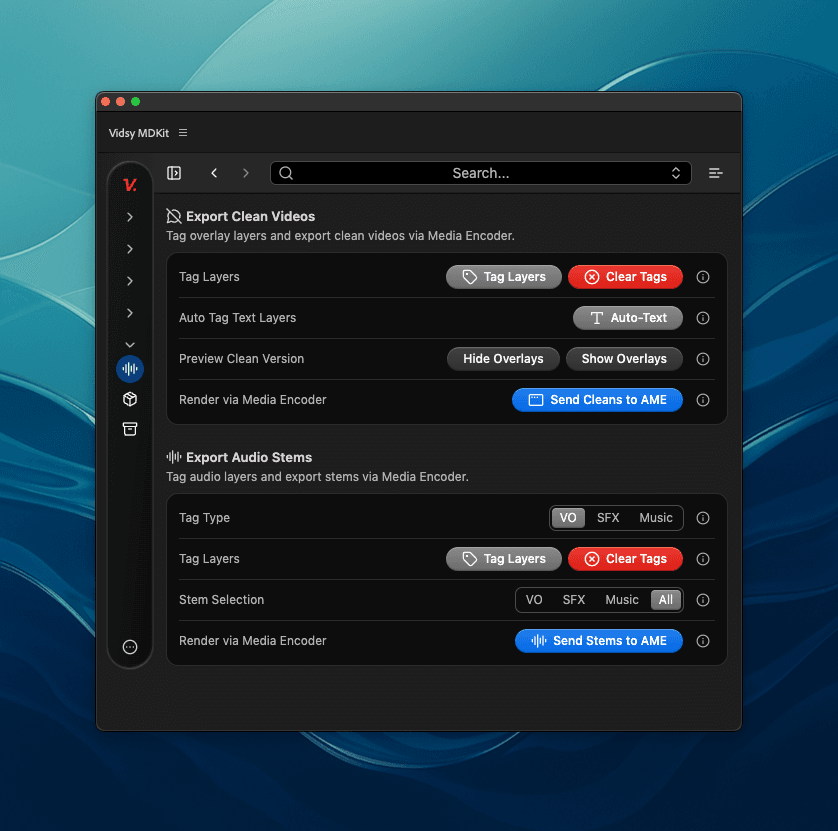Click Tag Layers button under Export Clean Videos
The width and height of the screenshot is (838, 831).
(504, 277)
